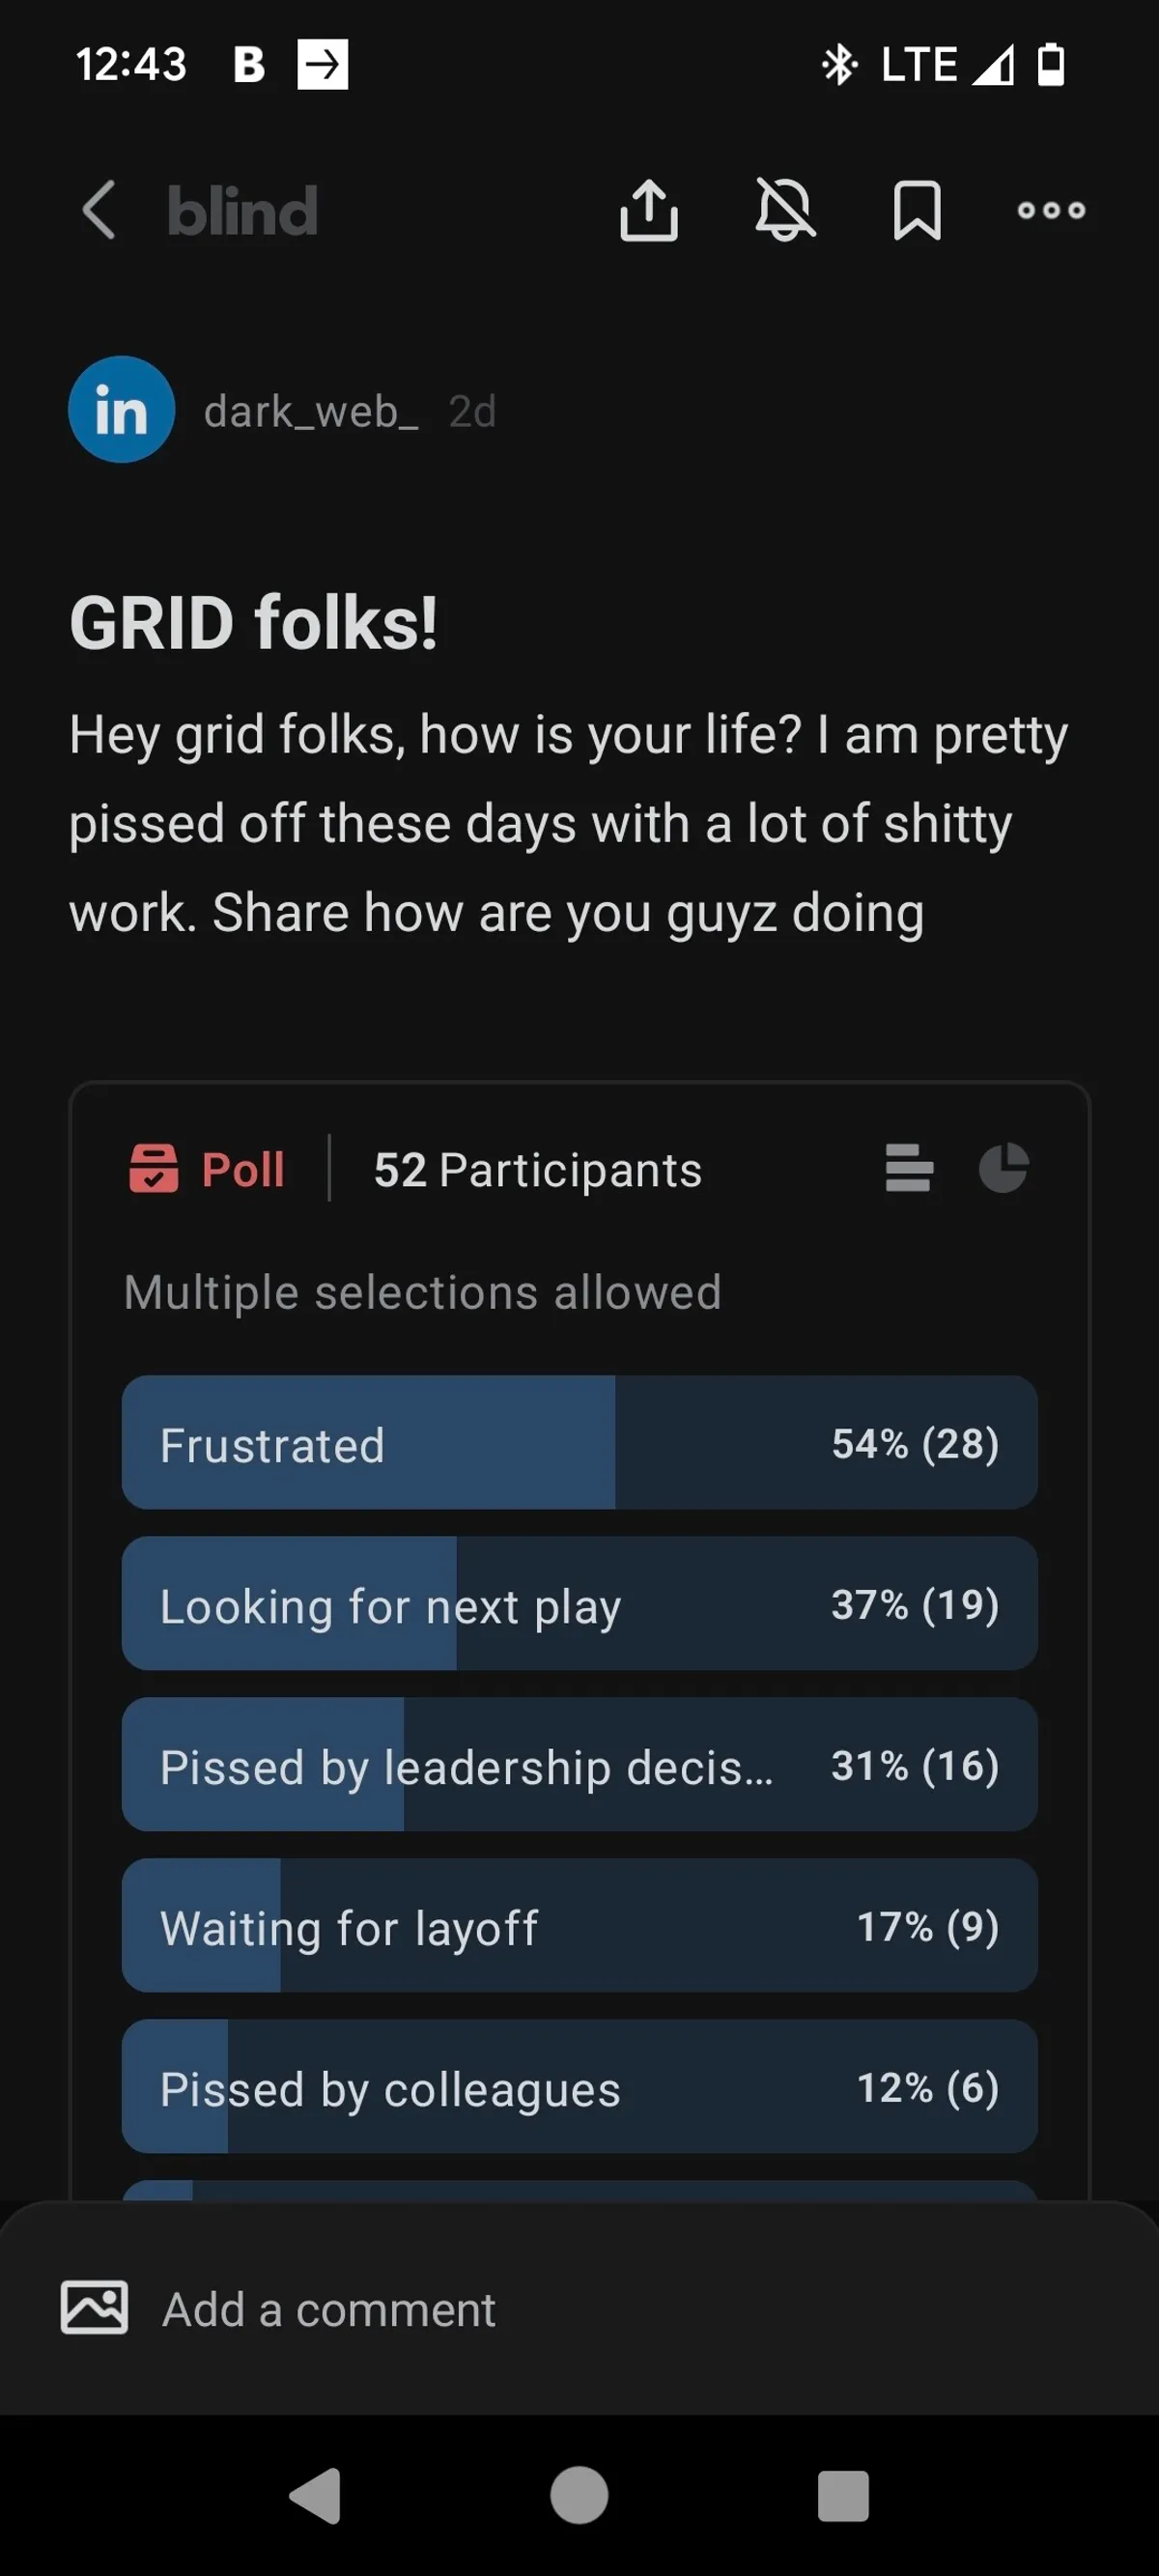This screenshot has width=1159, height=2576.
Task: Switch poll to pie chart view
Action: 1003,1168
